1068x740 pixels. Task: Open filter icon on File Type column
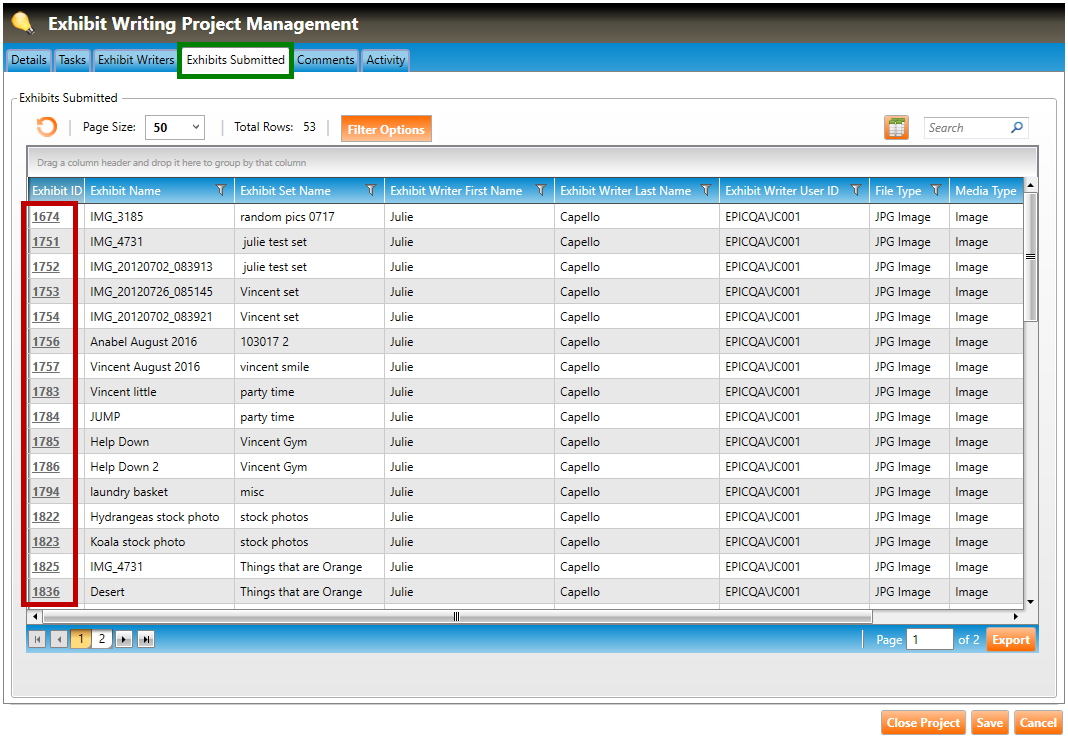936,190
